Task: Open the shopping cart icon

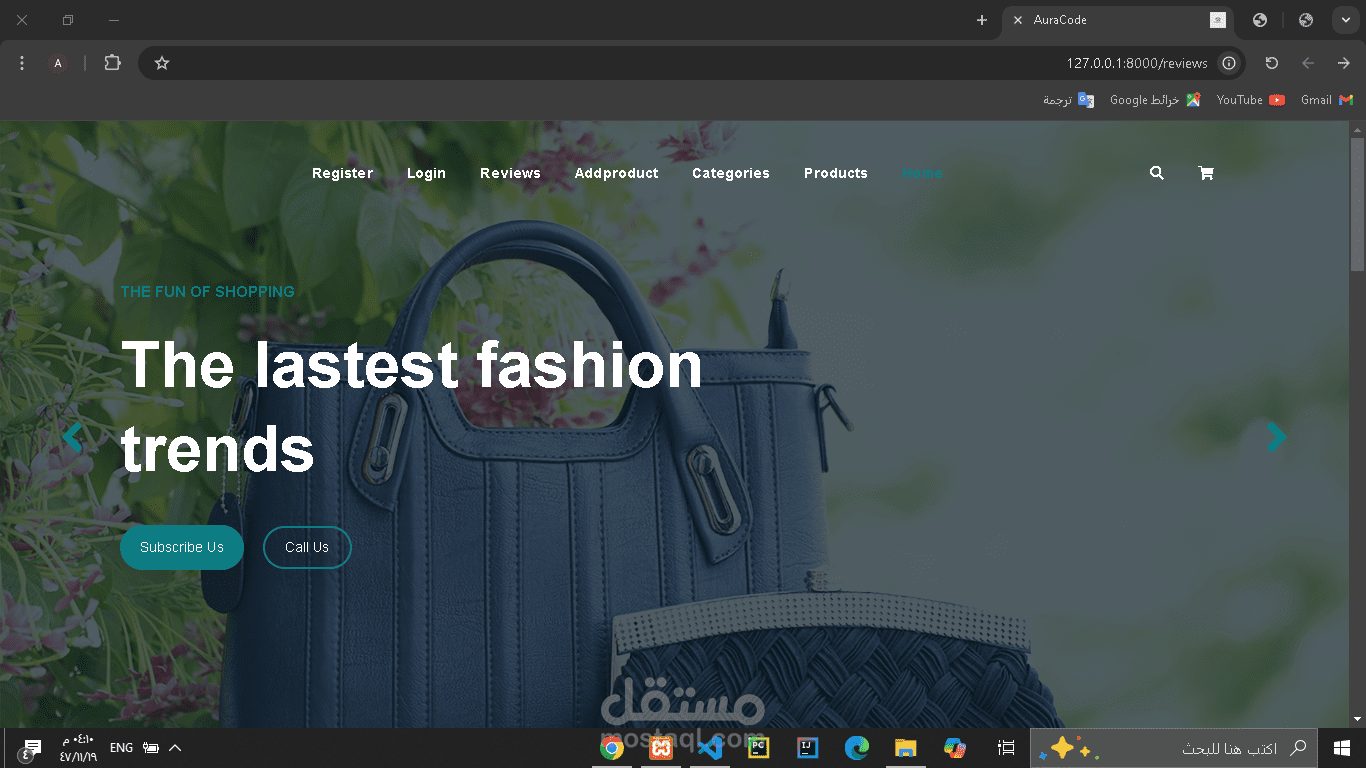Action: (x=1206, y=173)
